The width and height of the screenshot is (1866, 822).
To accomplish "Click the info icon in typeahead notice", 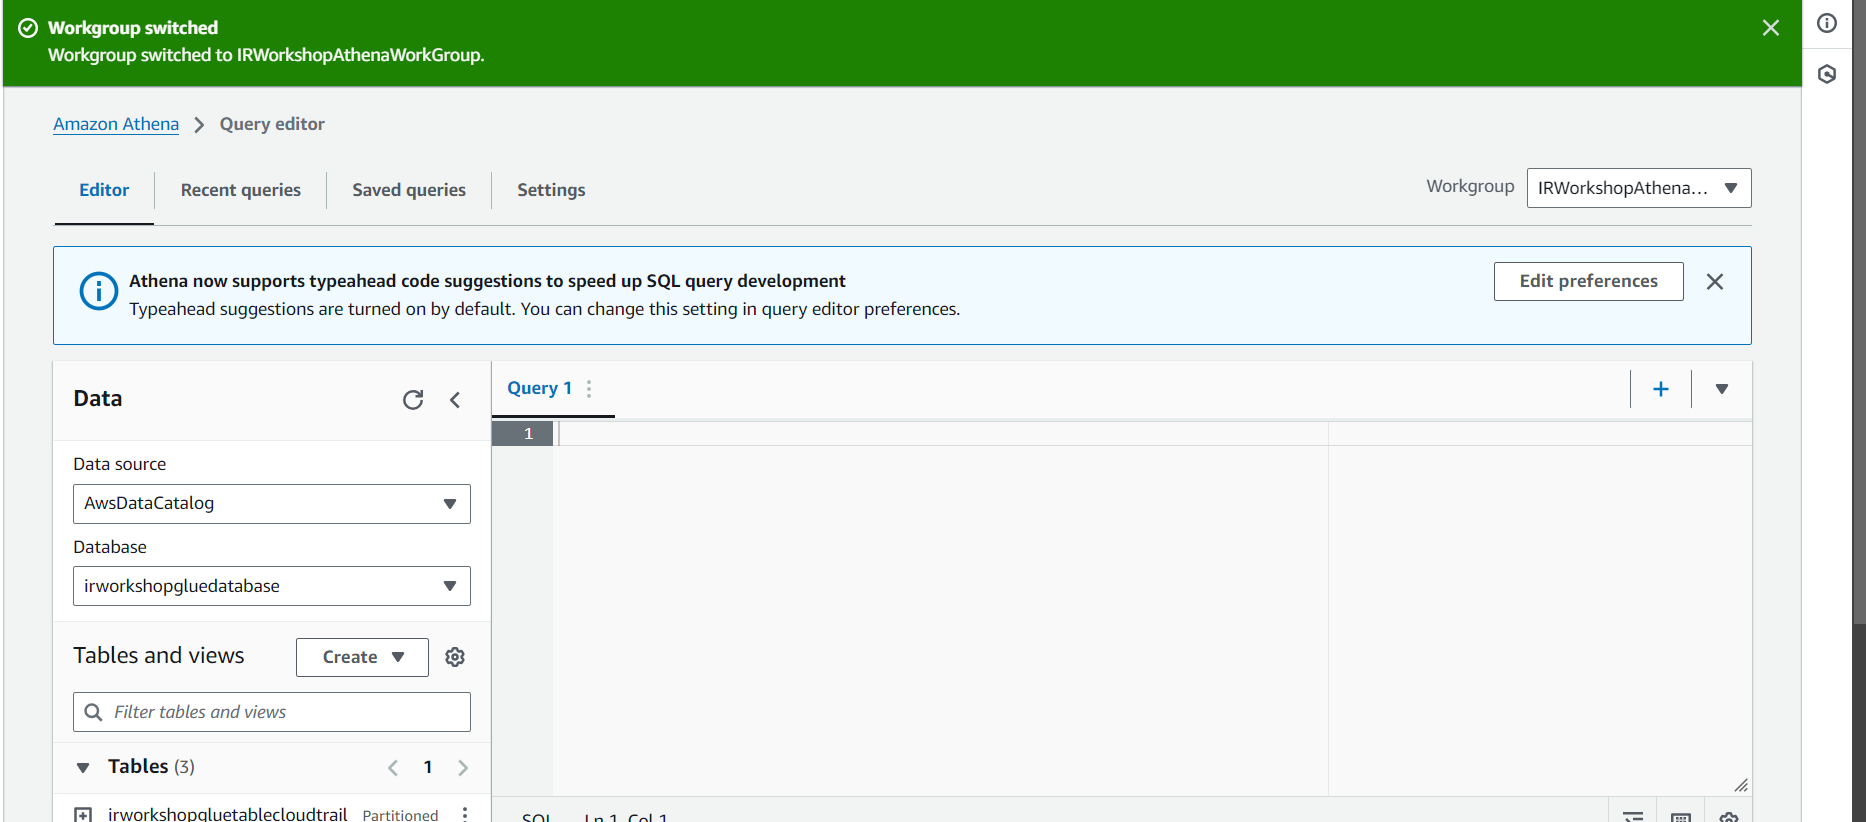I will pyautogui.click(x=98, y=292).
